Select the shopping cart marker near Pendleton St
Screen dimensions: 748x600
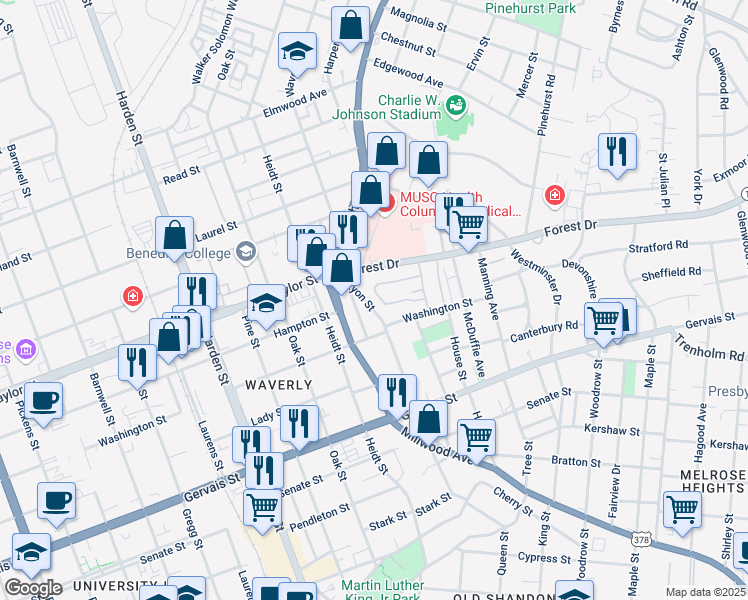coord(262,508)
